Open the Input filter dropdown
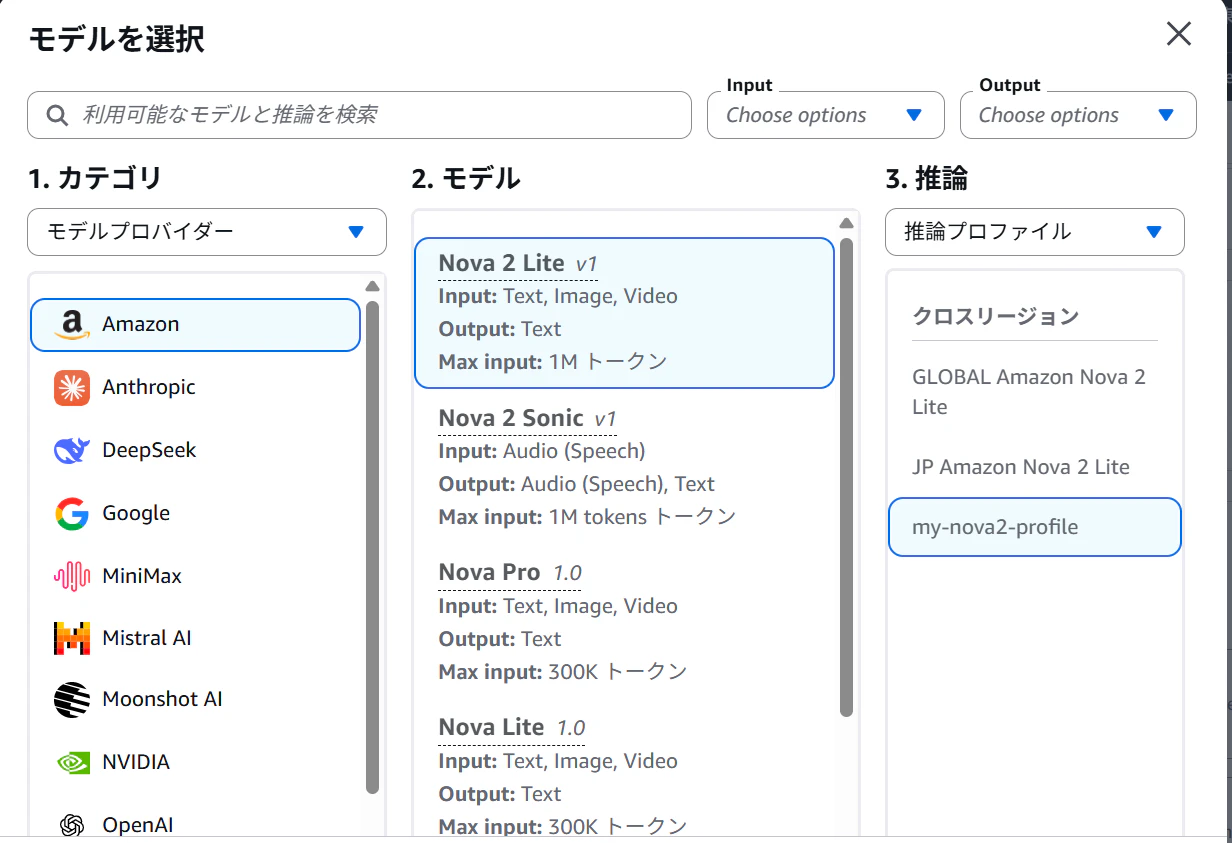The width and height of the screenshot is (1232, 843). (x=826, y=115)
